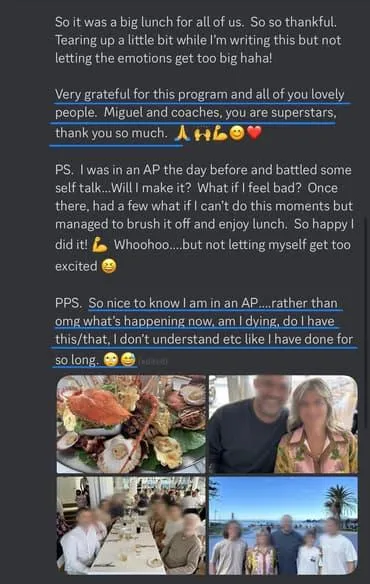
Task: Click the red heart emoji
Action: [254, 133]
